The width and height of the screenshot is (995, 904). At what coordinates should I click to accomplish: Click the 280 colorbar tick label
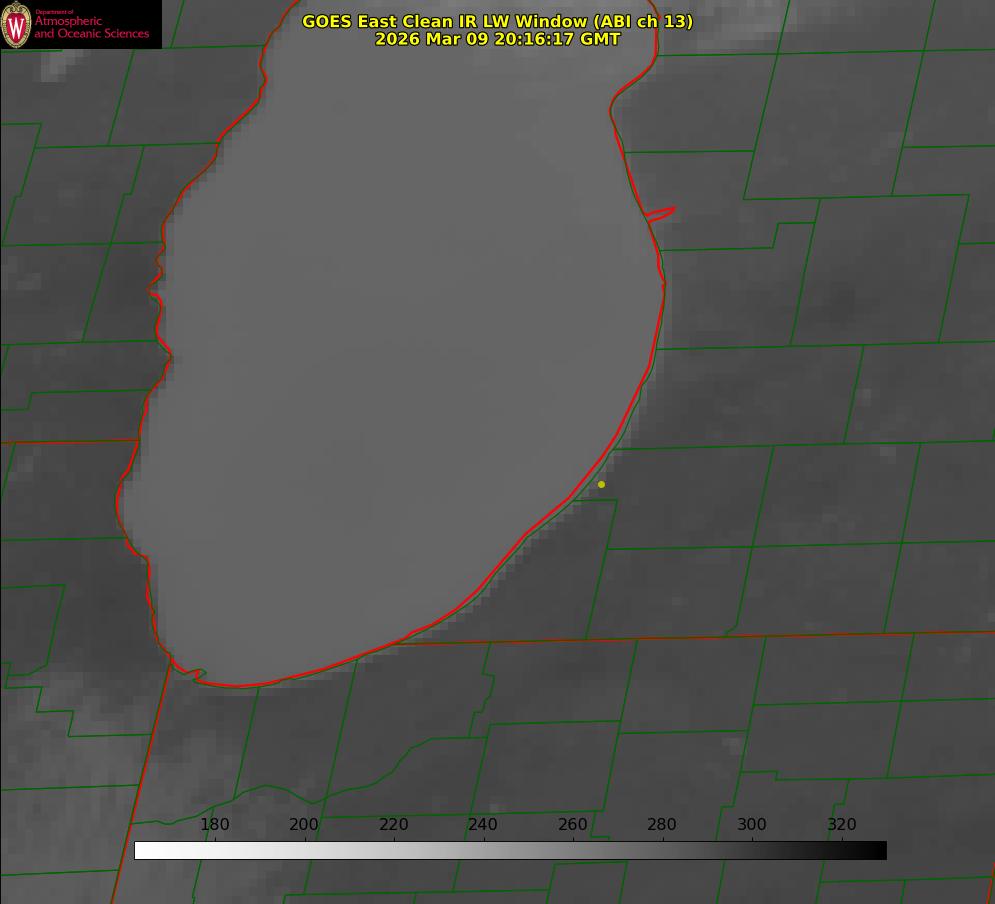[662, 825]
